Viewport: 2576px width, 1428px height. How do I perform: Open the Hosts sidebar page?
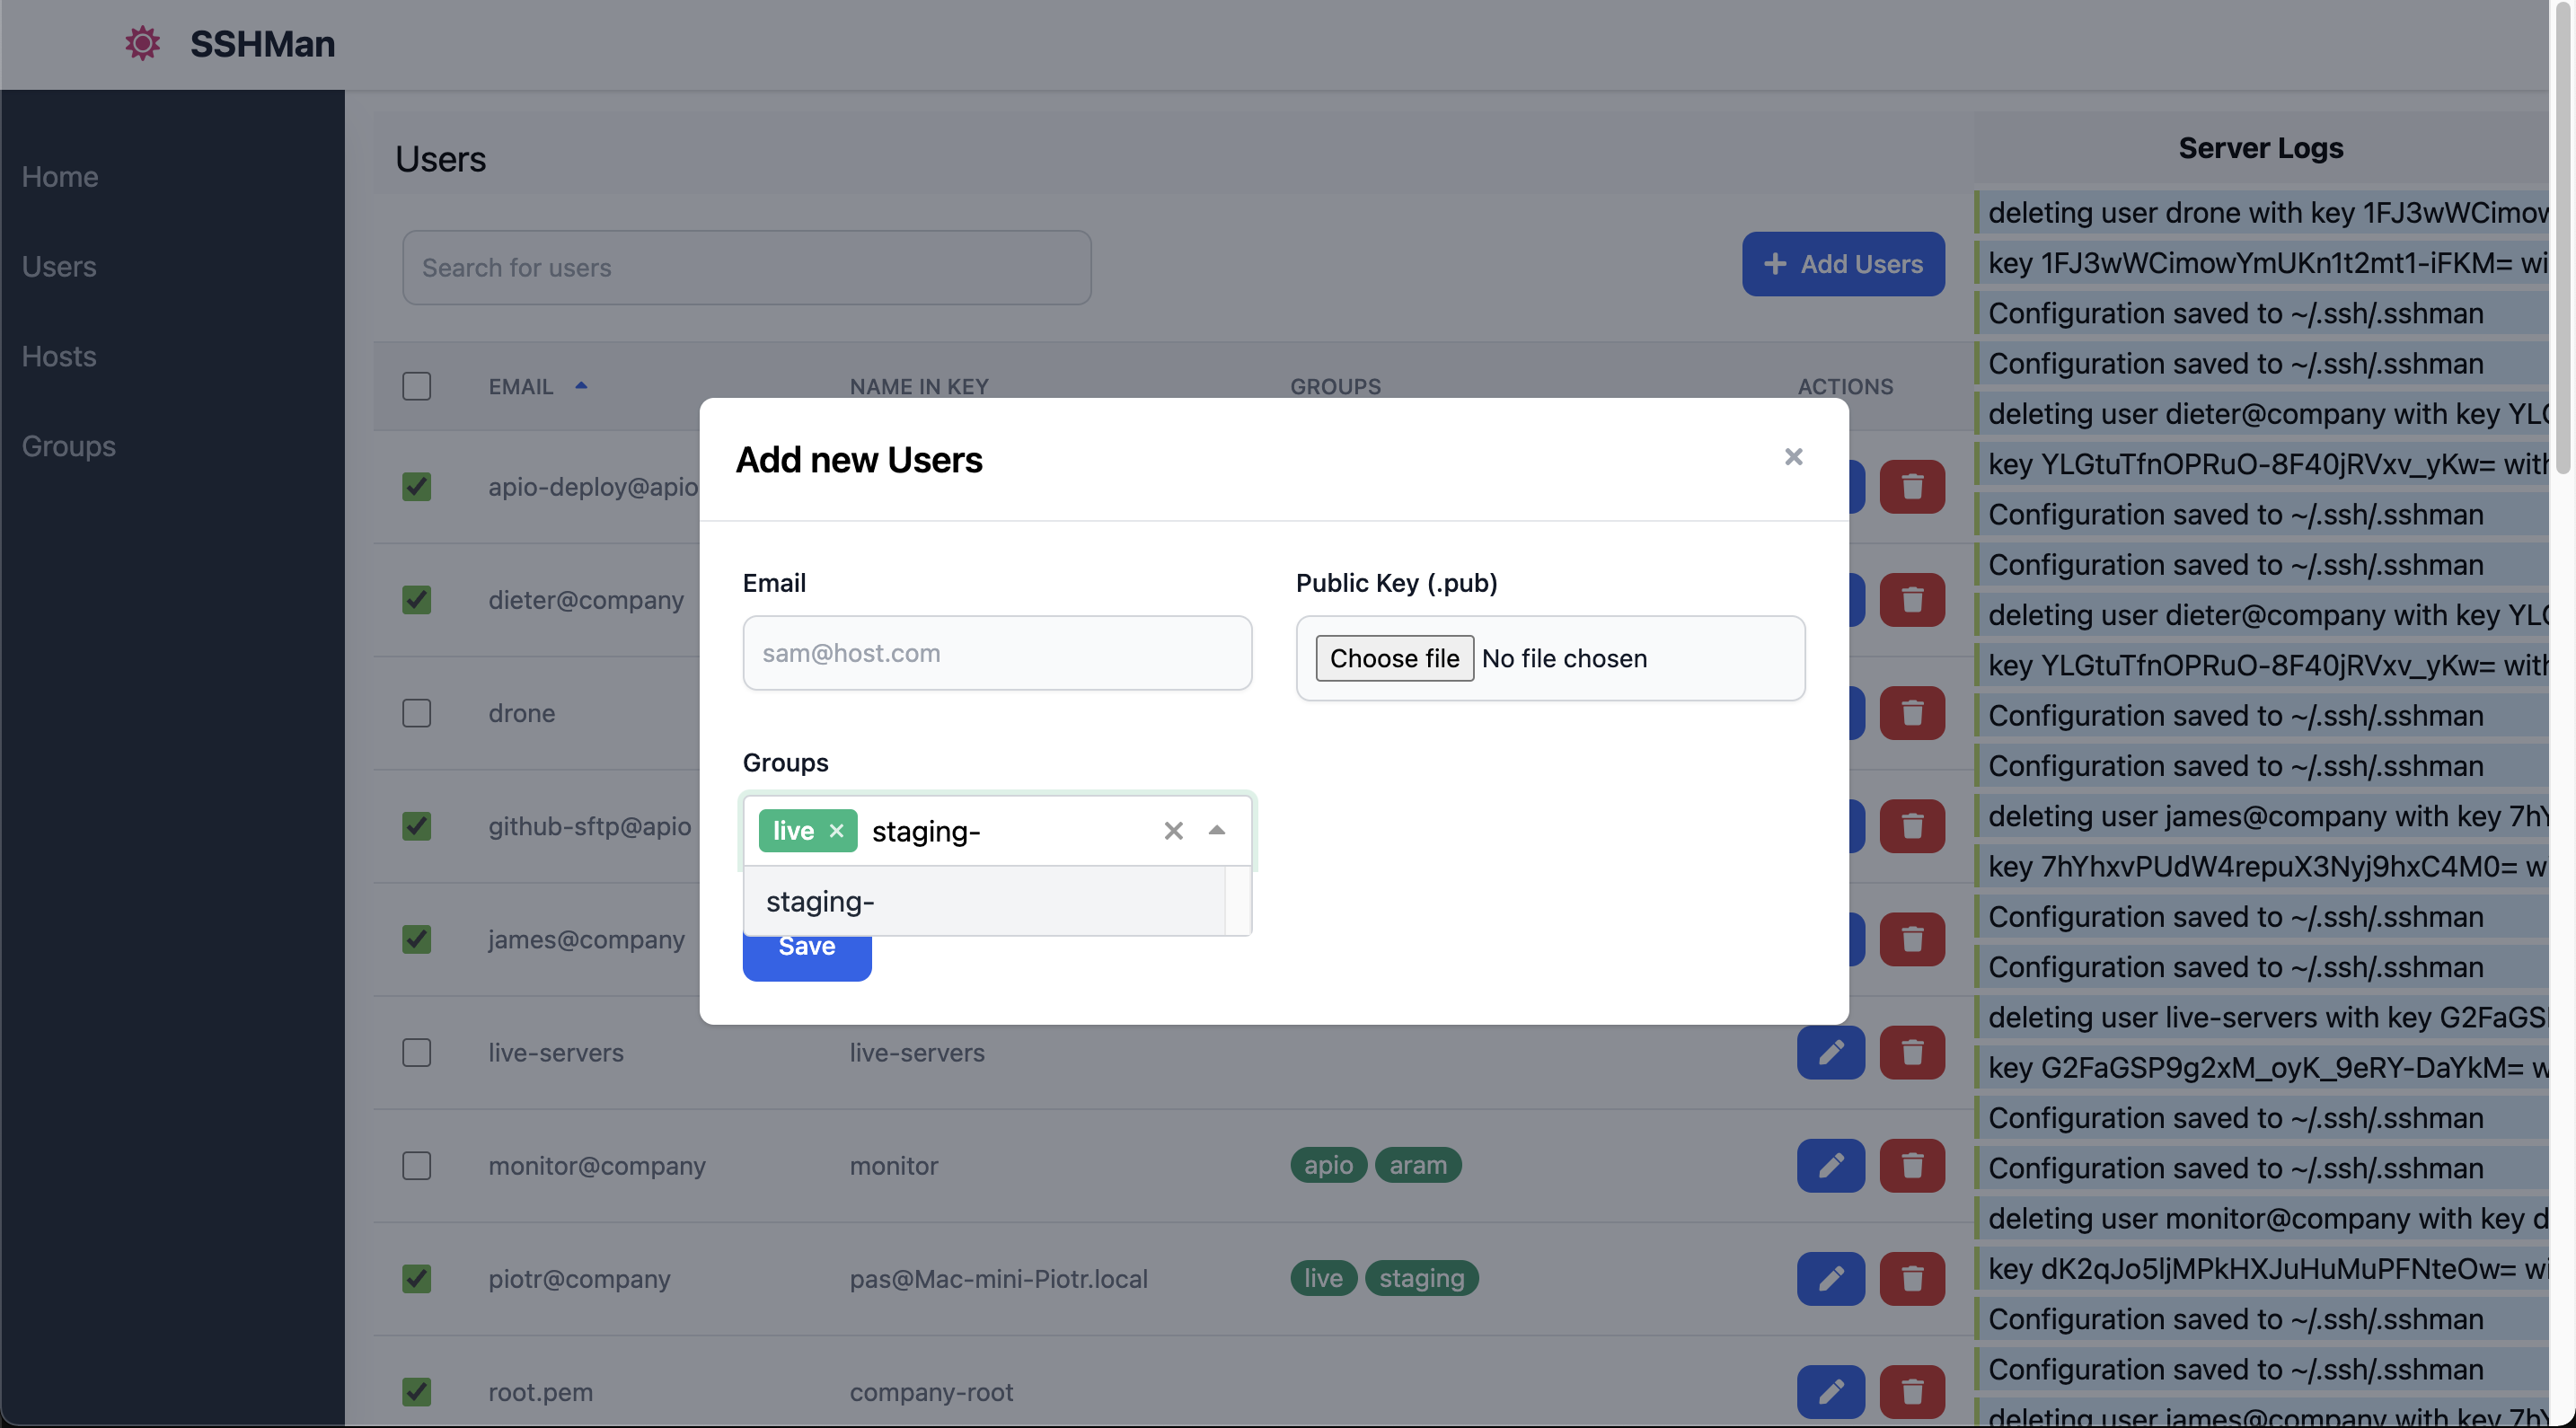59,356
